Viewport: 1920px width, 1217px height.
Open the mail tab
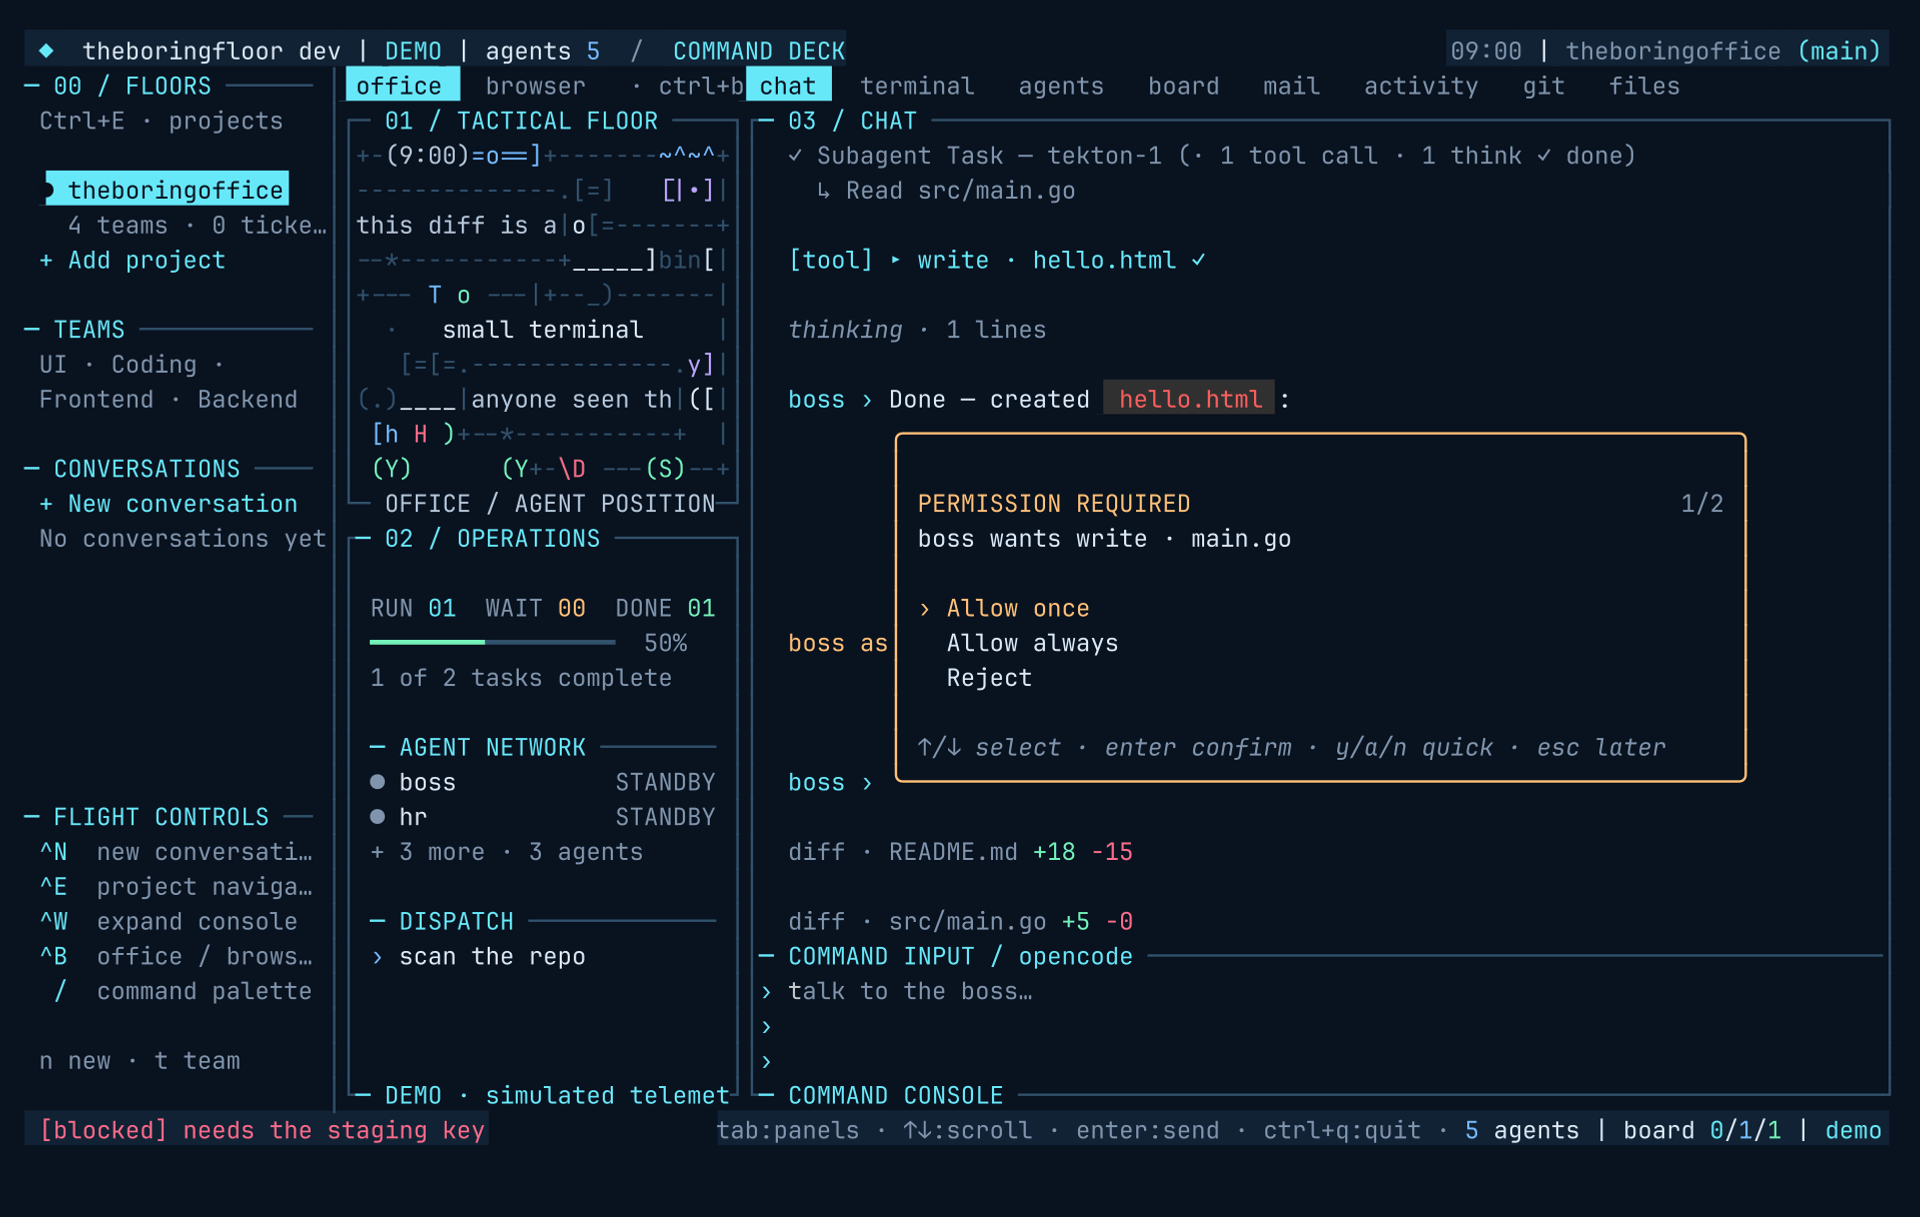(x=1291, y=86)
